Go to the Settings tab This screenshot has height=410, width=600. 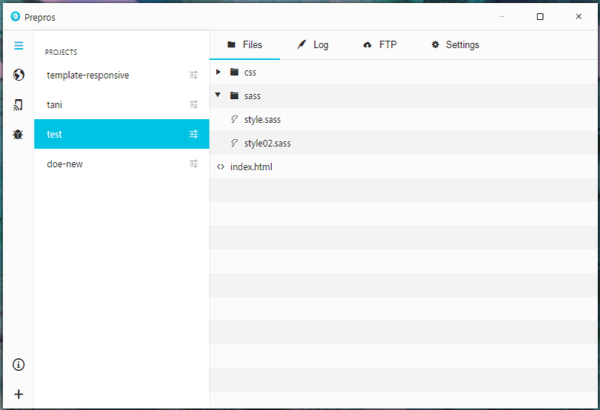pyautogui.click(x=454, y=45)
